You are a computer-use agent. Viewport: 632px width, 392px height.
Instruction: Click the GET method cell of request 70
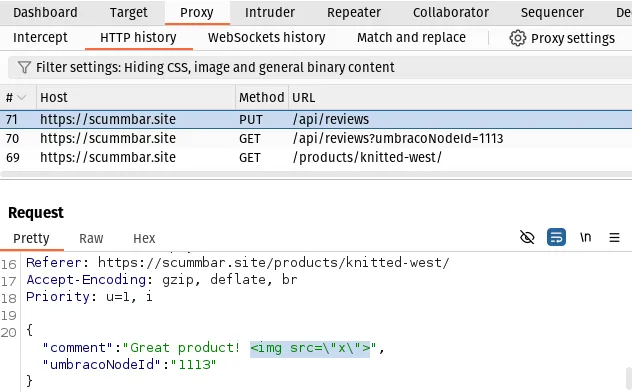(249, 139)
